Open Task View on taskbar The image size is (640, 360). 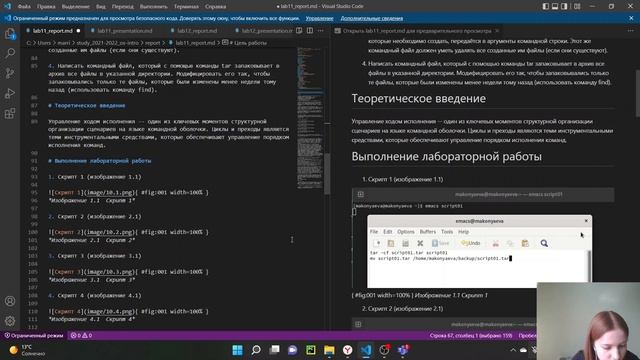pos(275,350)
